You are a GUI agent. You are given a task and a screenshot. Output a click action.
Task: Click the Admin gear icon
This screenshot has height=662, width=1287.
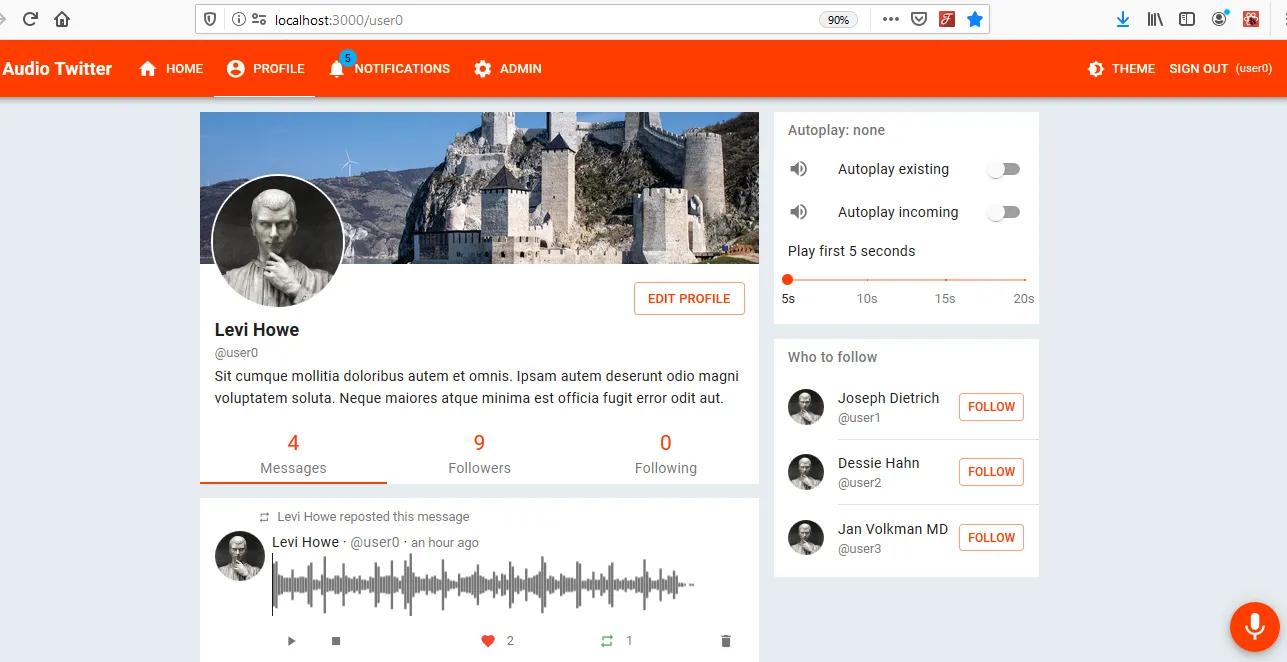[481, 68]
